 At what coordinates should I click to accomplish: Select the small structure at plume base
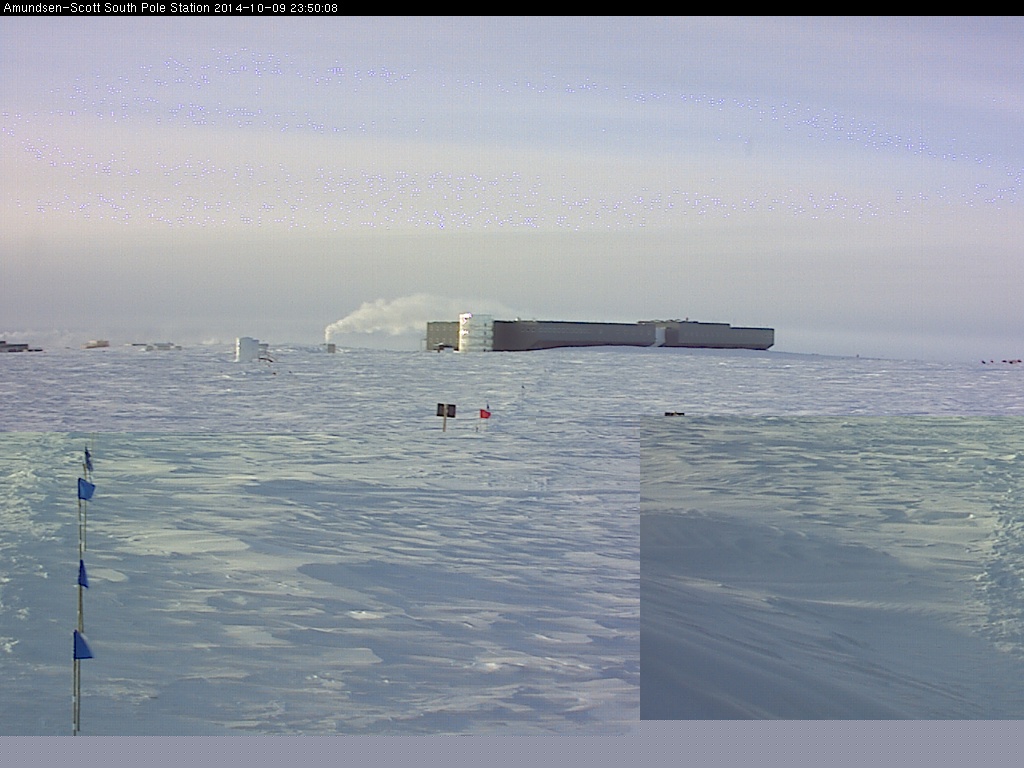click(x=329, y=347)
